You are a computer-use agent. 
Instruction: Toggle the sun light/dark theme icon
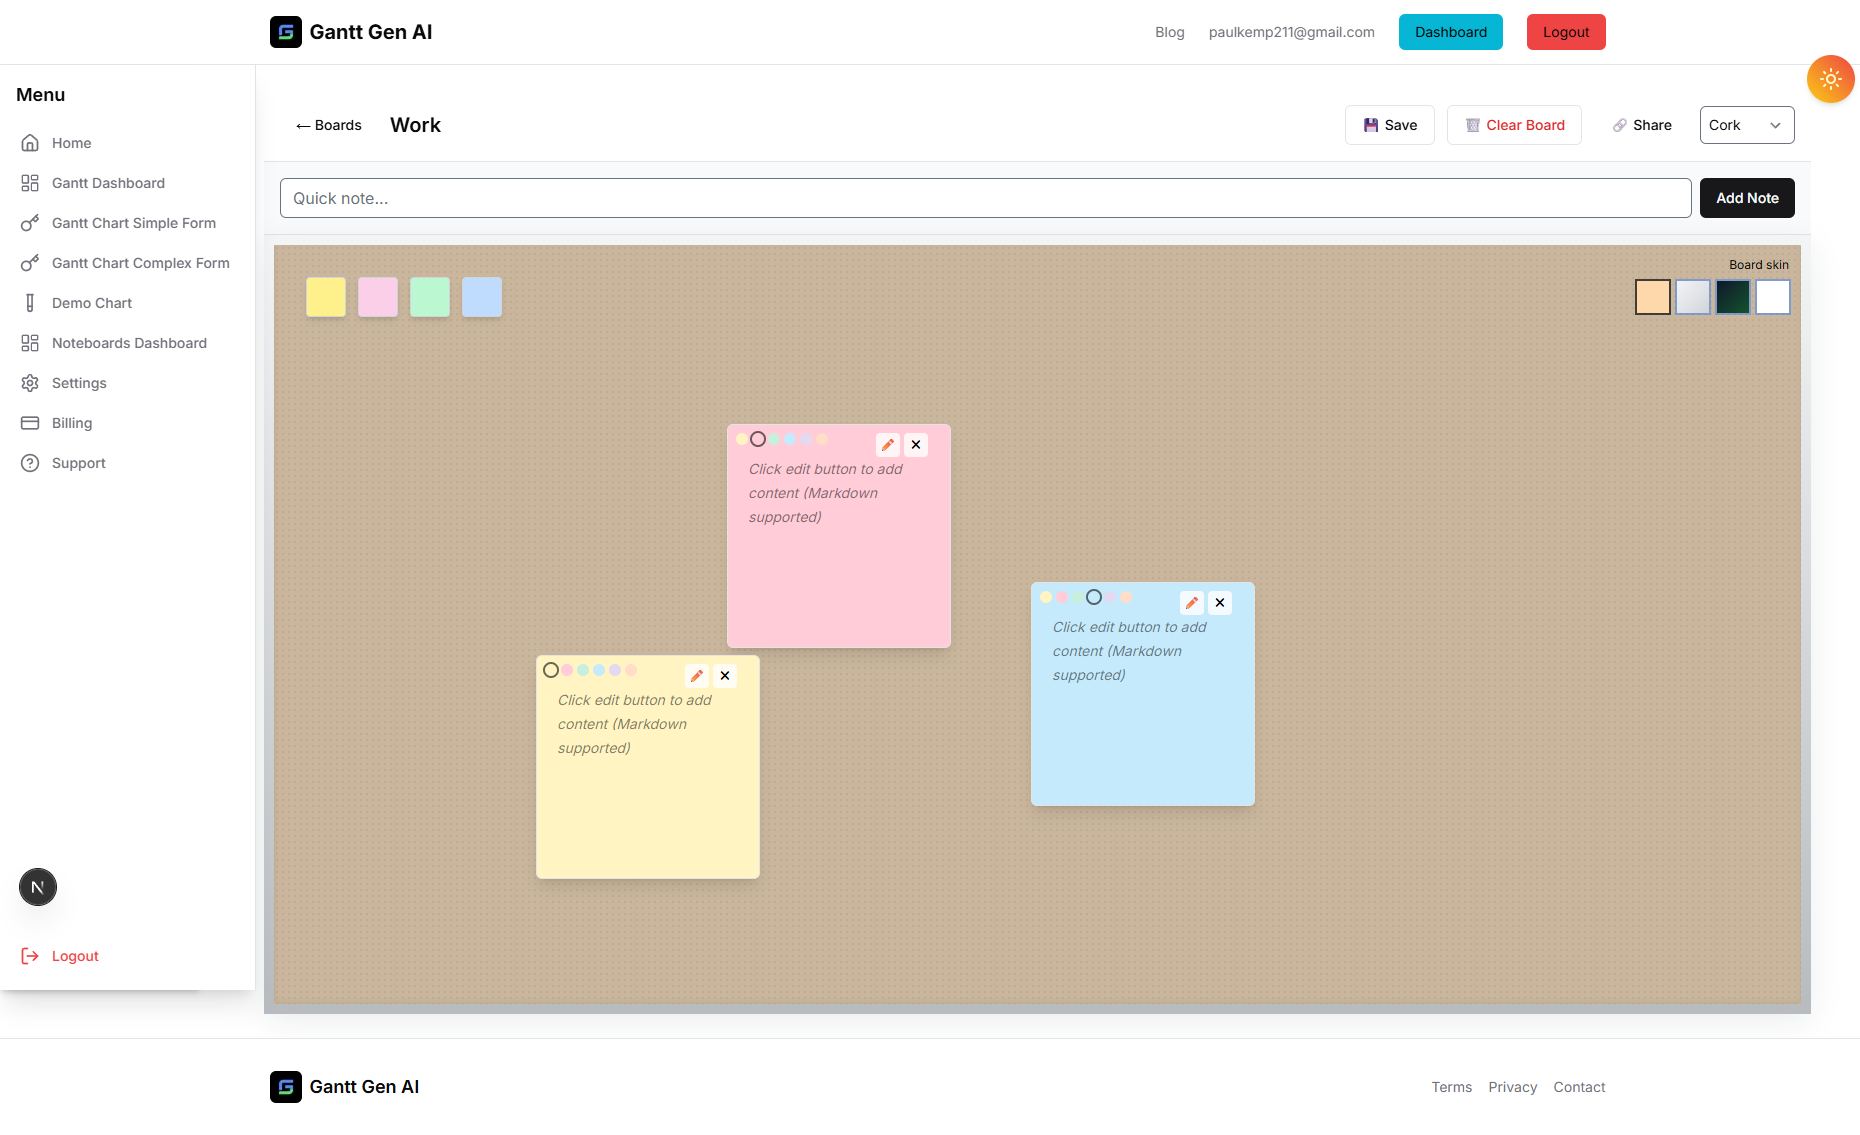point(1830,79)
